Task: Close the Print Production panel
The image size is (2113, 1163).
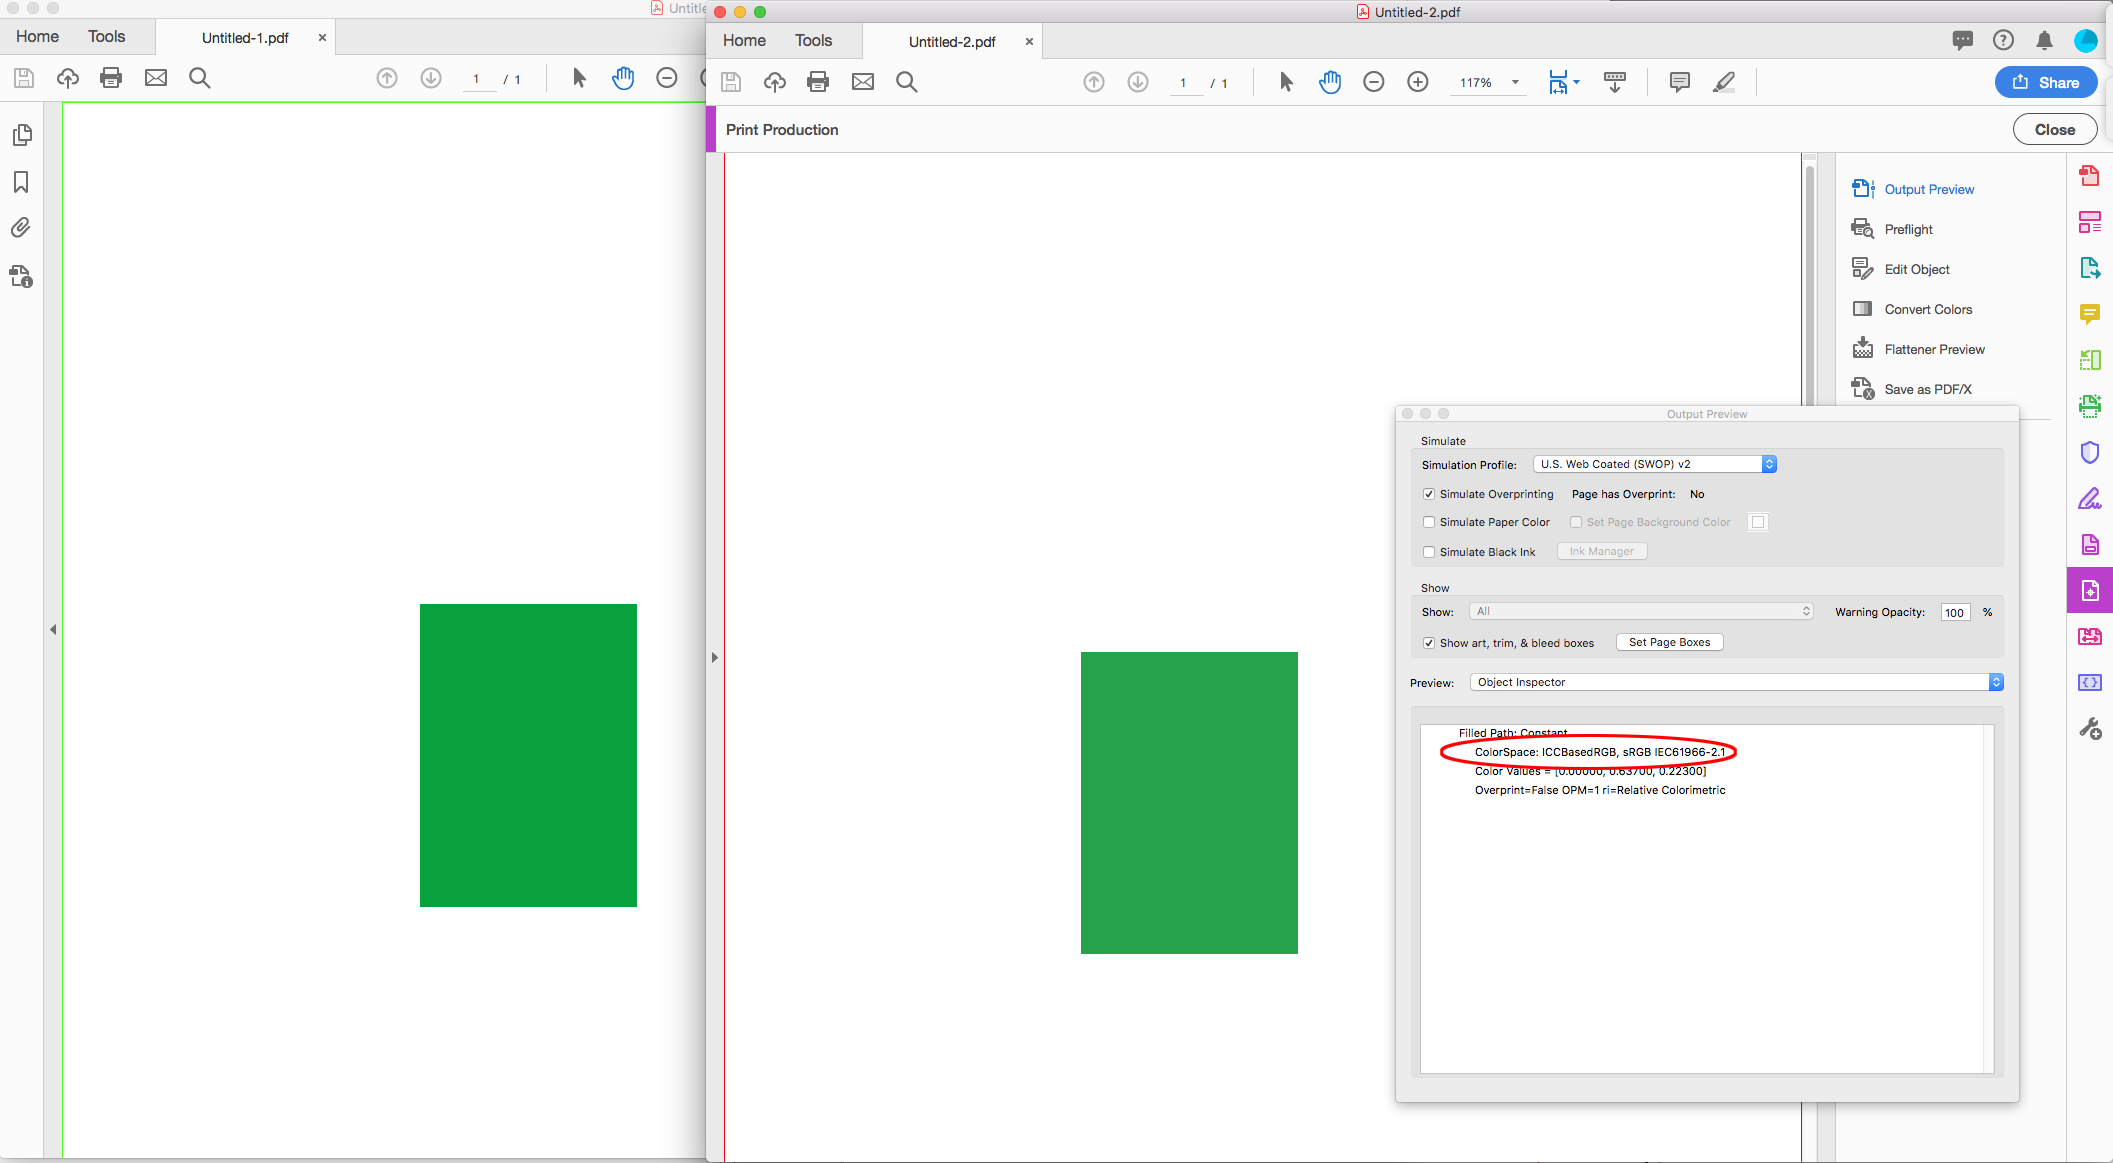Action: (x=2055, y=129)
